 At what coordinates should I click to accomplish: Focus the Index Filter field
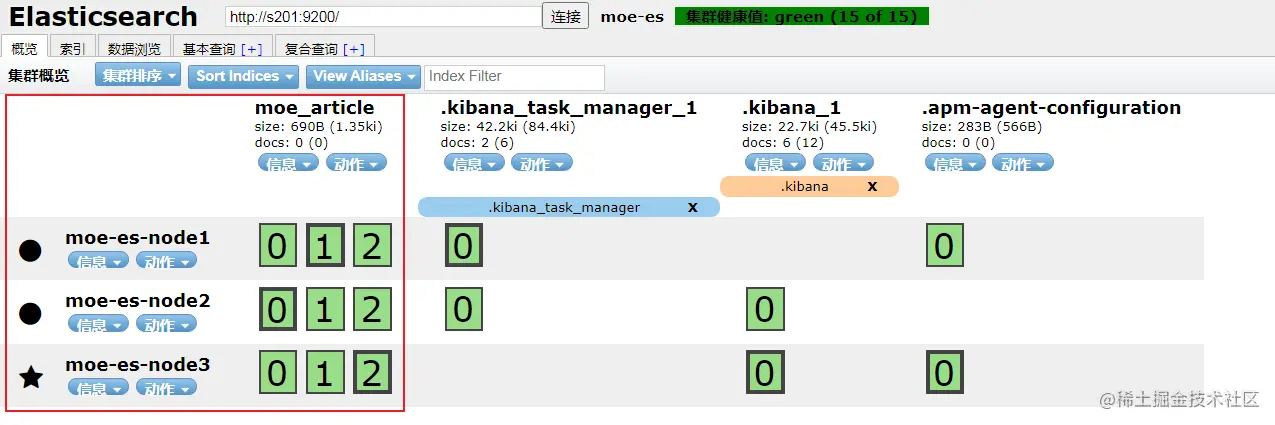tap(515, 77)
